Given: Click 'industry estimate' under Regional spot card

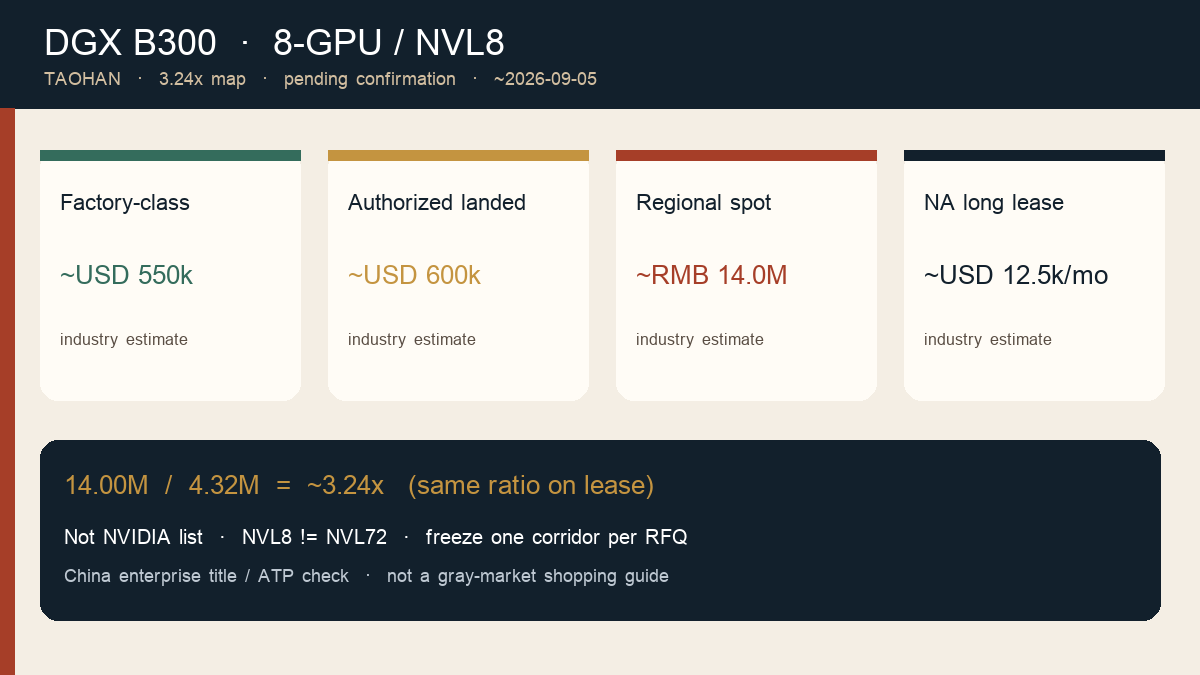Looking at the screenshot, I should (700, 339).
